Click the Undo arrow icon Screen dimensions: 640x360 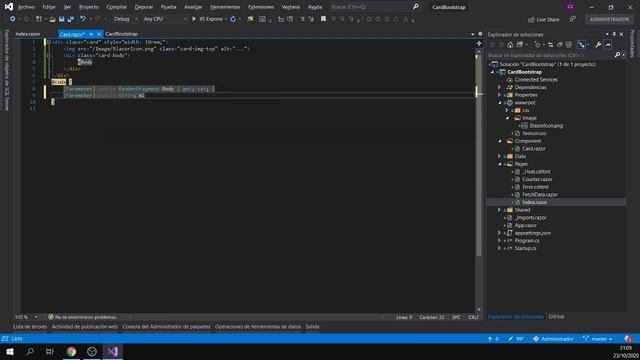tap(83, 19)
